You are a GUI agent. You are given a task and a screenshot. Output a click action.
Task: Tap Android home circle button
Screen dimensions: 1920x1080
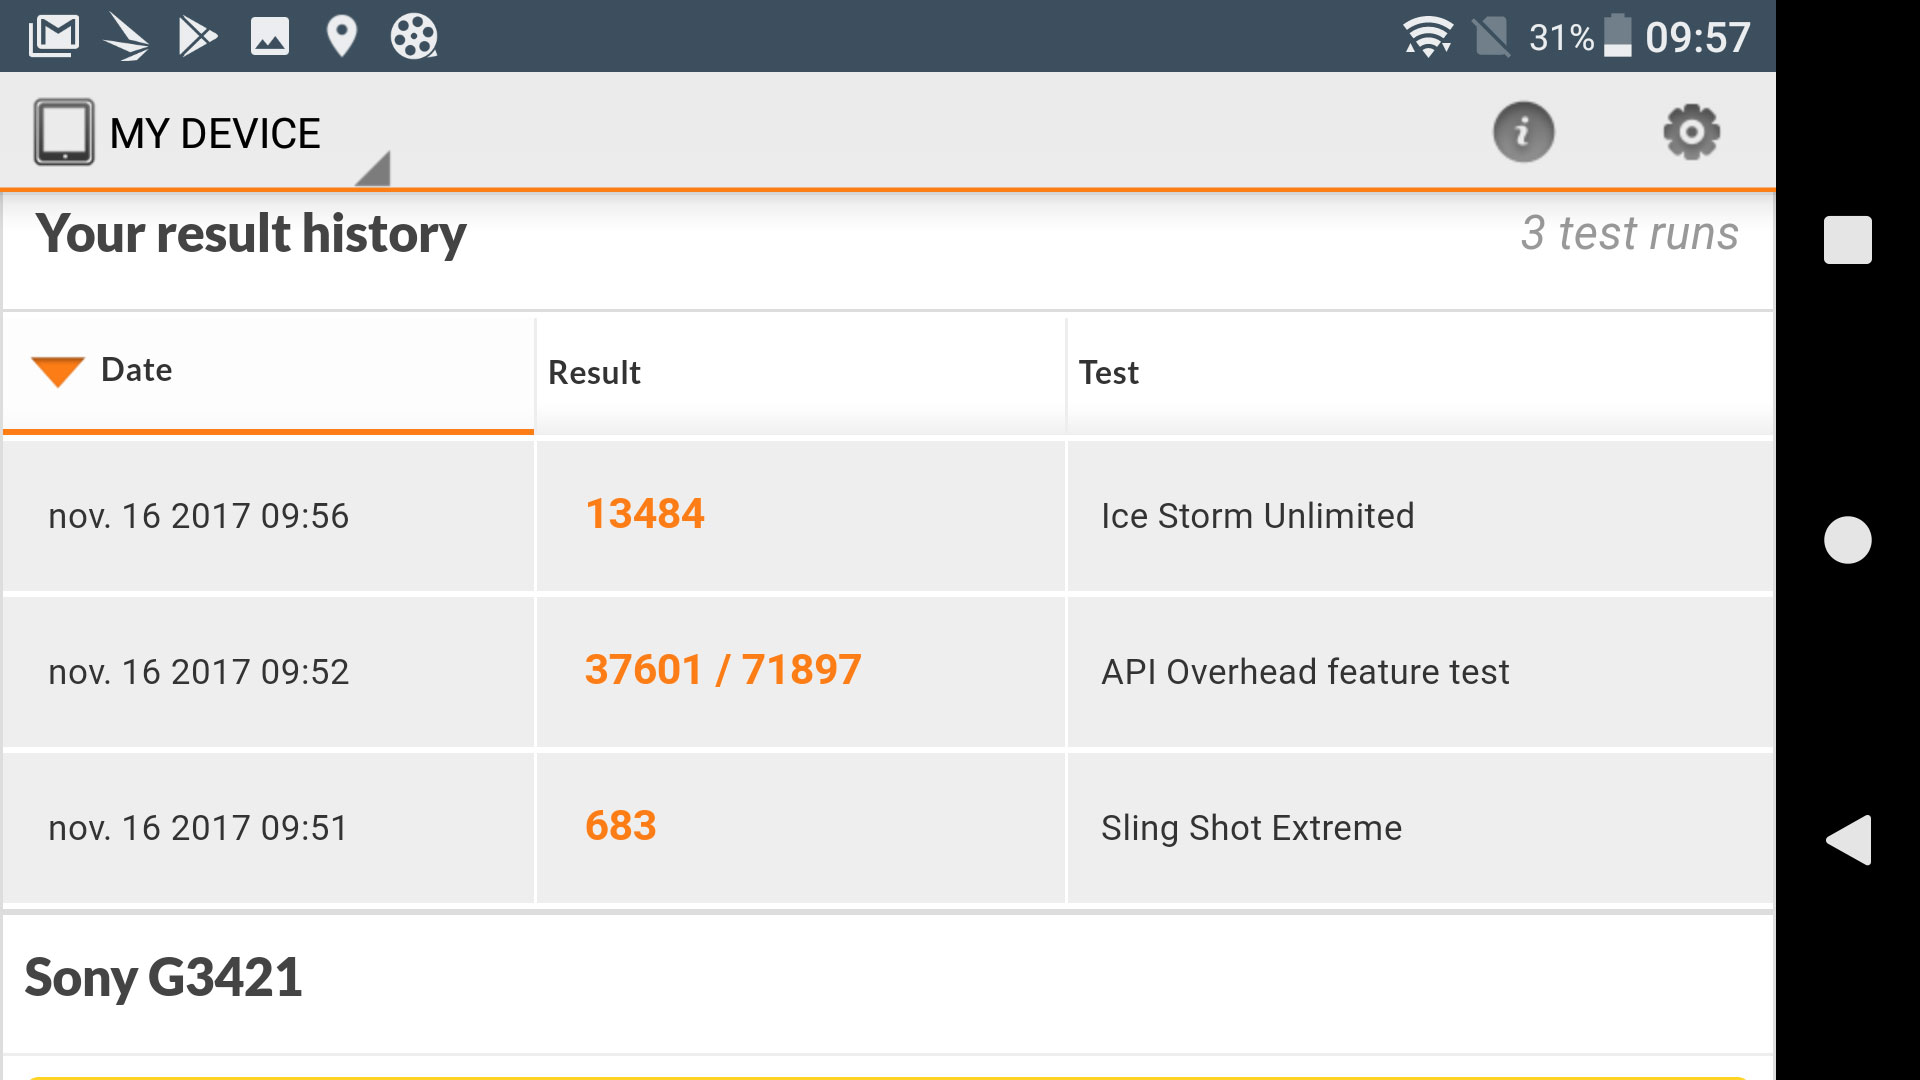pyautogui.click(x=1847, y=540)
